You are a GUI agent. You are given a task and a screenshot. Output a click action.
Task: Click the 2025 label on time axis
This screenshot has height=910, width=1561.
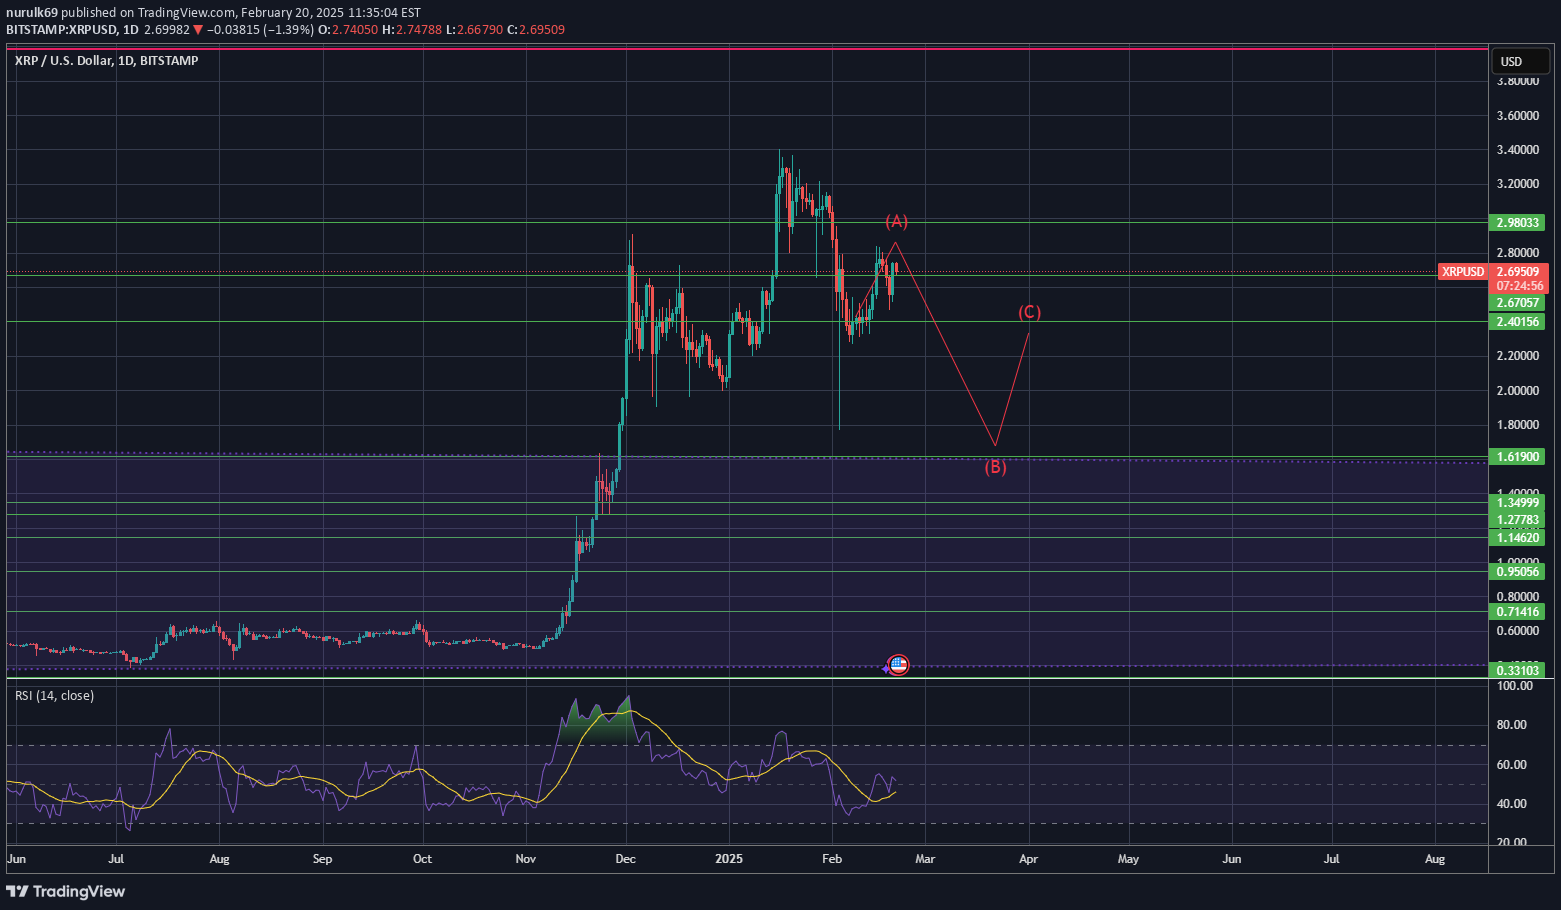[x=729, y=859]
